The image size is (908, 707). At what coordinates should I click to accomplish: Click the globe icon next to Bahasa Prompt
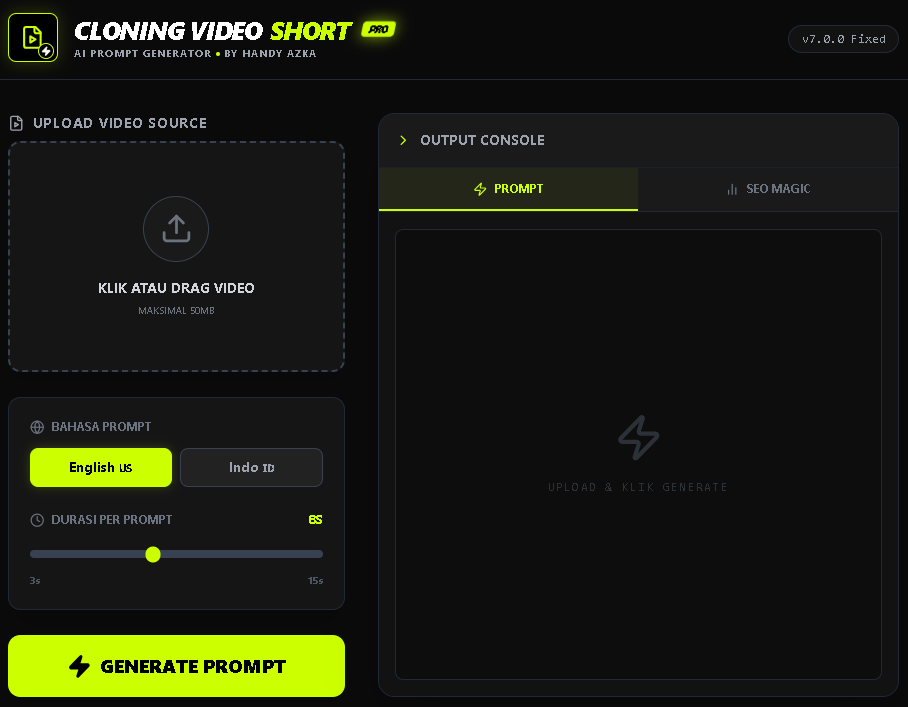click(37, 427)
